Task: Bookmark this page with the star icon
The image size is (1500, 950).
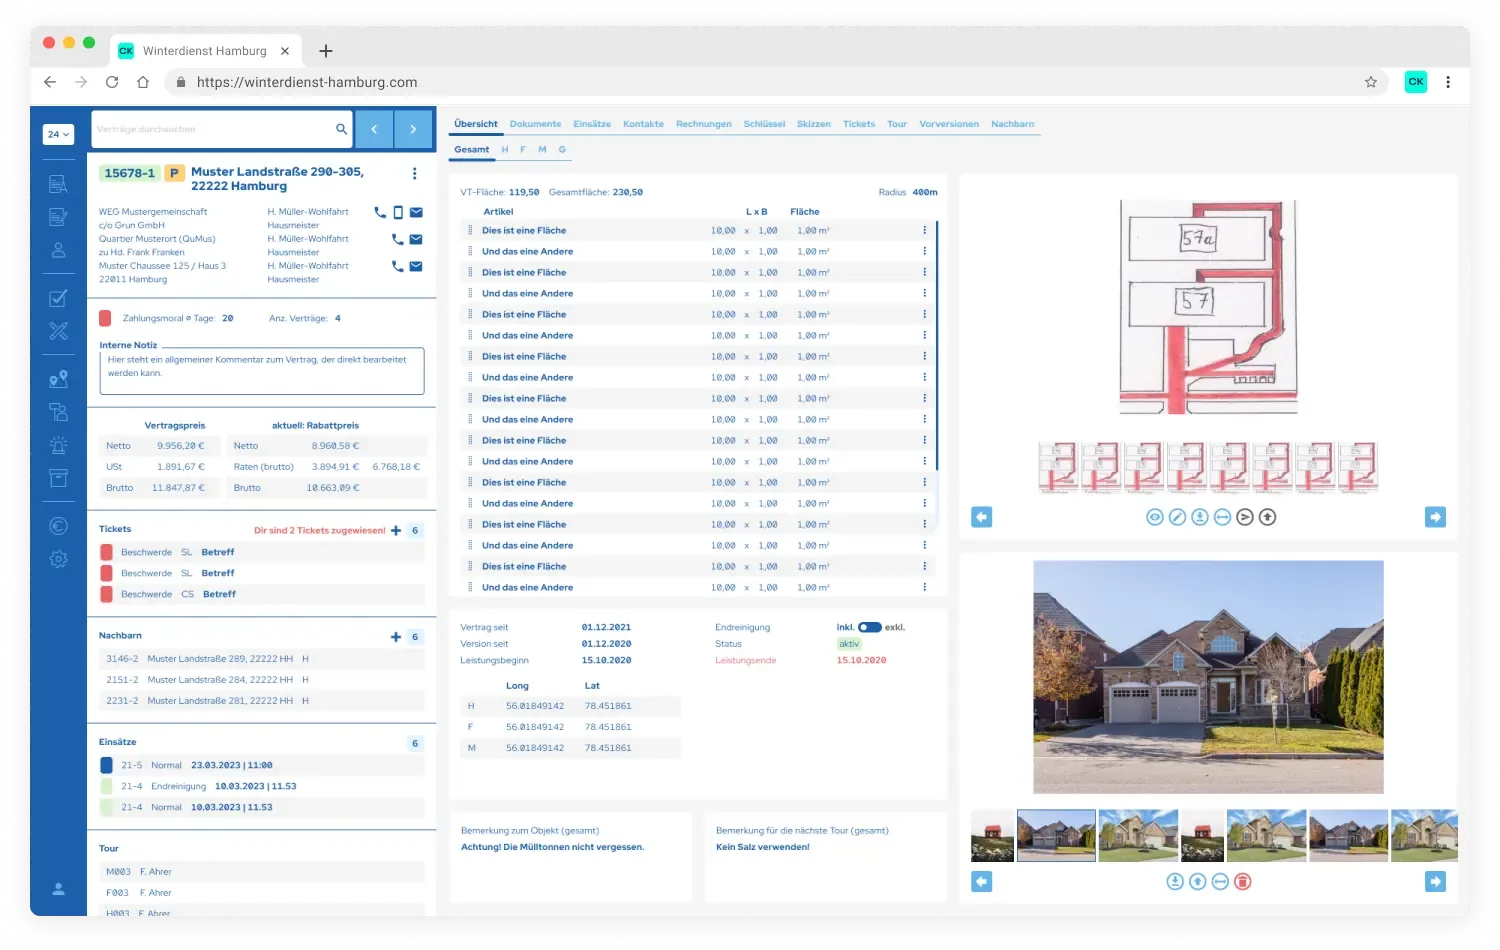Action: click(x=1371, y=82)
